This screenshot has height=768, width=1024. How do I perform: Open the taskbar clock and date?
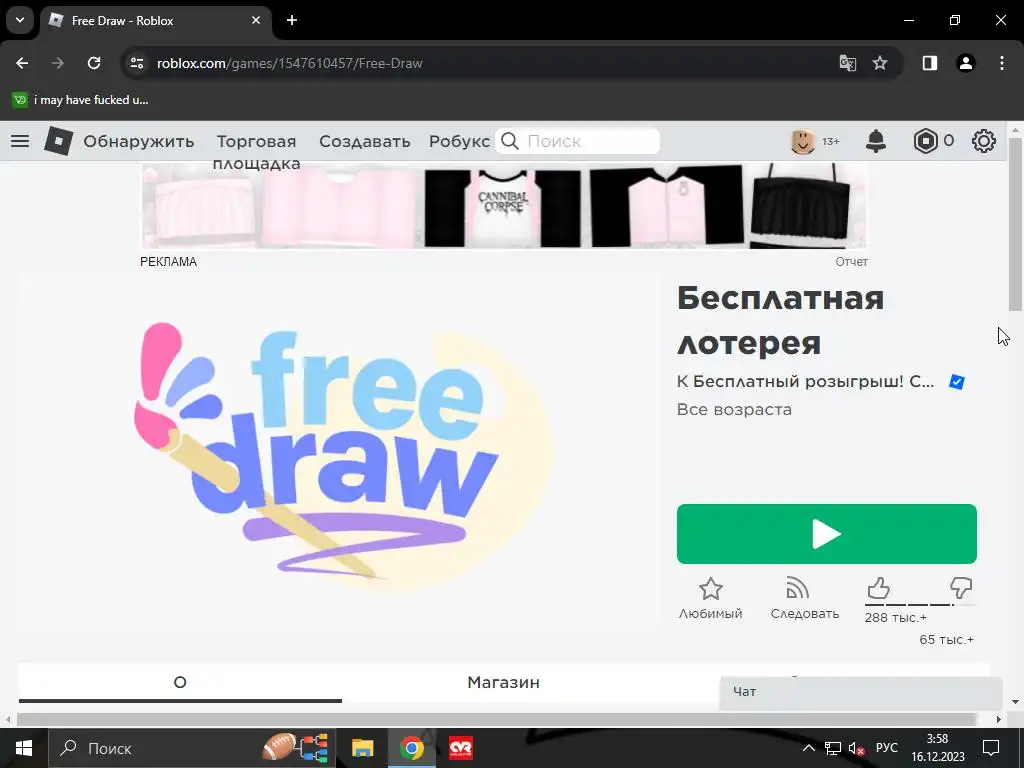pos(938,748)
